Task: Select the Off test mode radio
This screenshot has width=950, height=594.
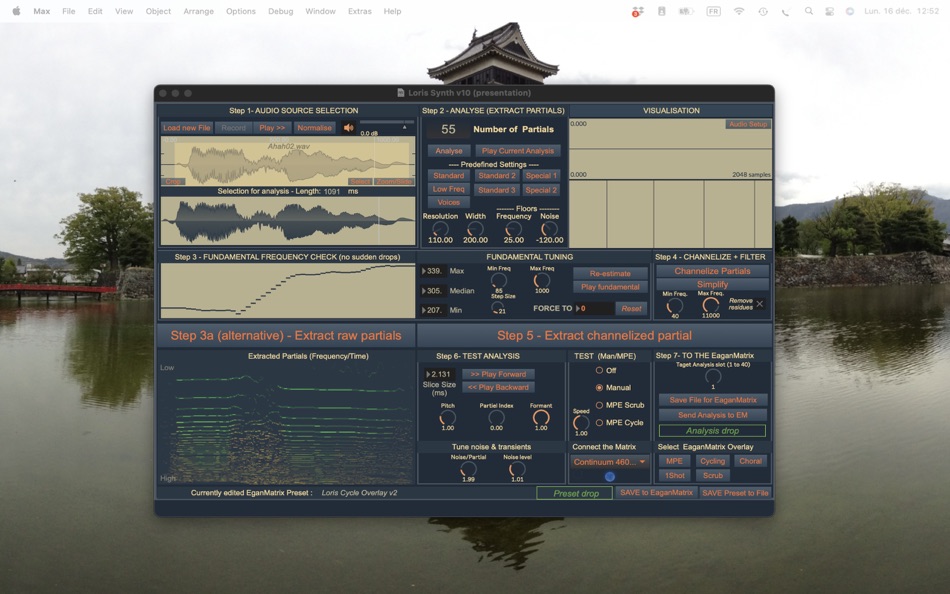Action: [x=599, y=370]
